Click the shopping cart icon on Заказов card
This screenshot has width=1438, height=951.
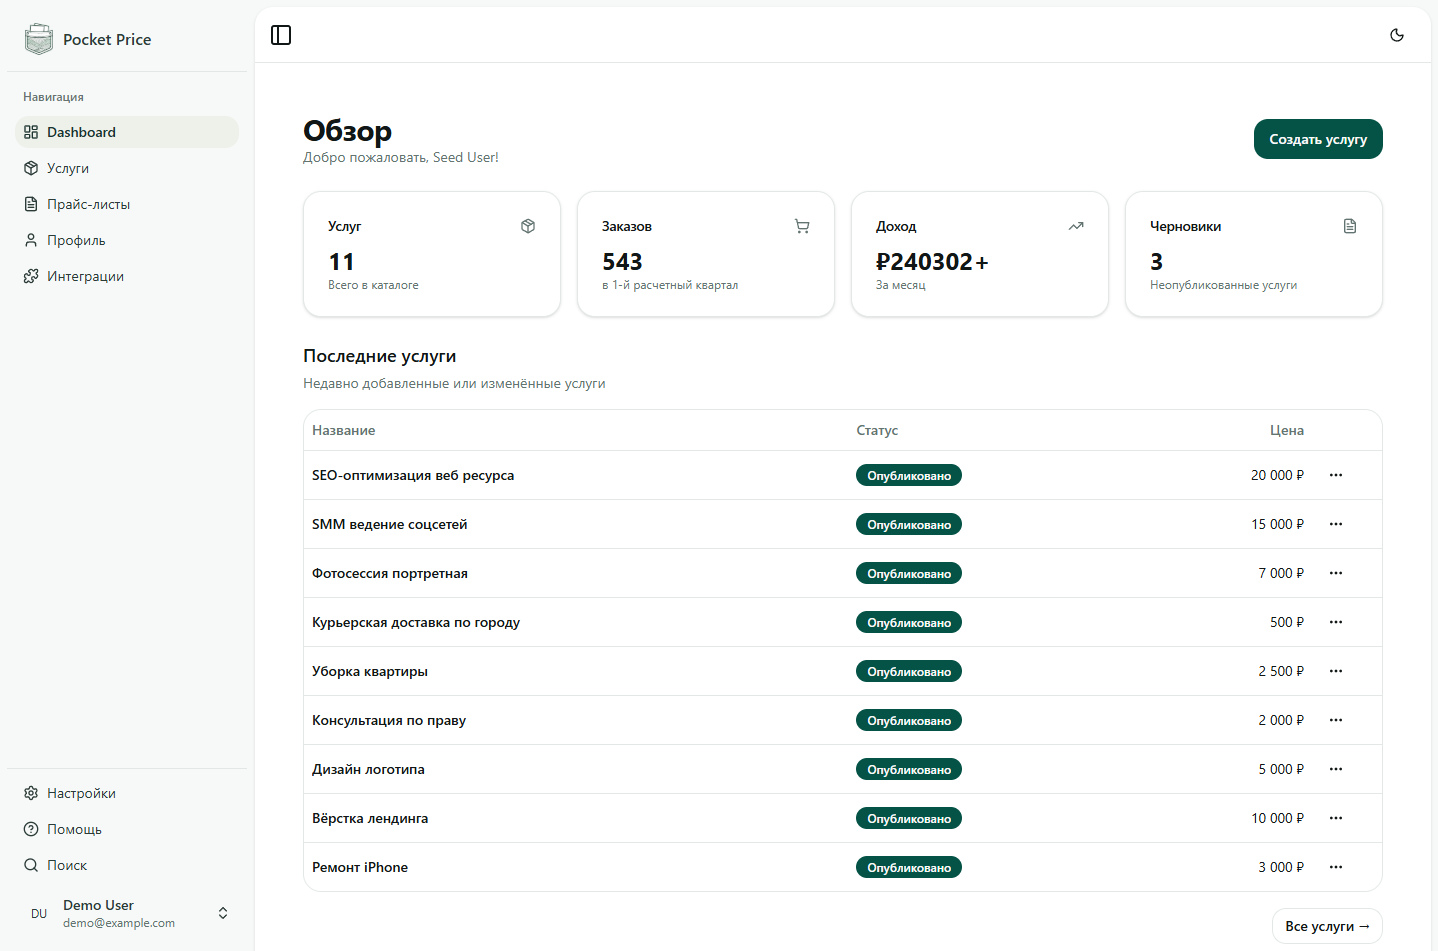[x=802, y=226]
